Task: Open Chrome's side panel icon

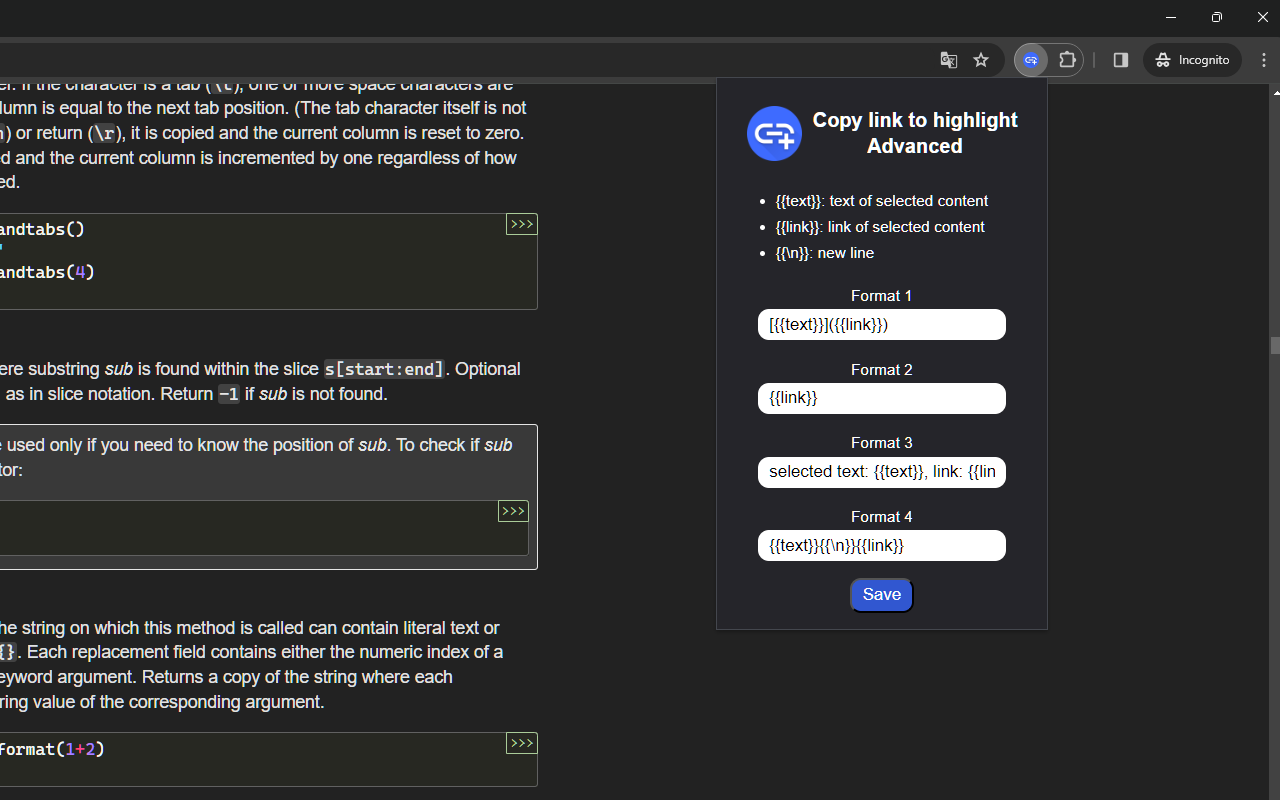Action: tap(1120, 60)
